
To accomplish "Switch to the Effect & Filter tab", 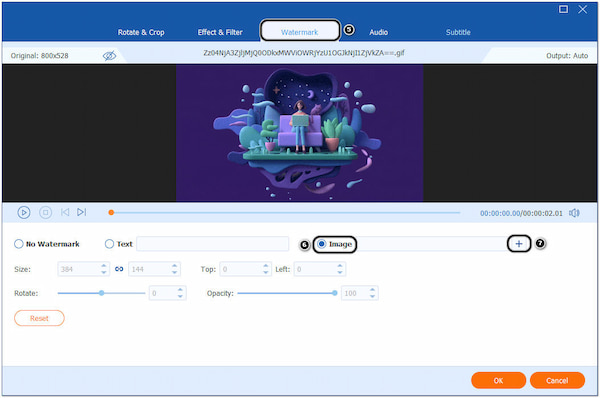I will [220, 32].
